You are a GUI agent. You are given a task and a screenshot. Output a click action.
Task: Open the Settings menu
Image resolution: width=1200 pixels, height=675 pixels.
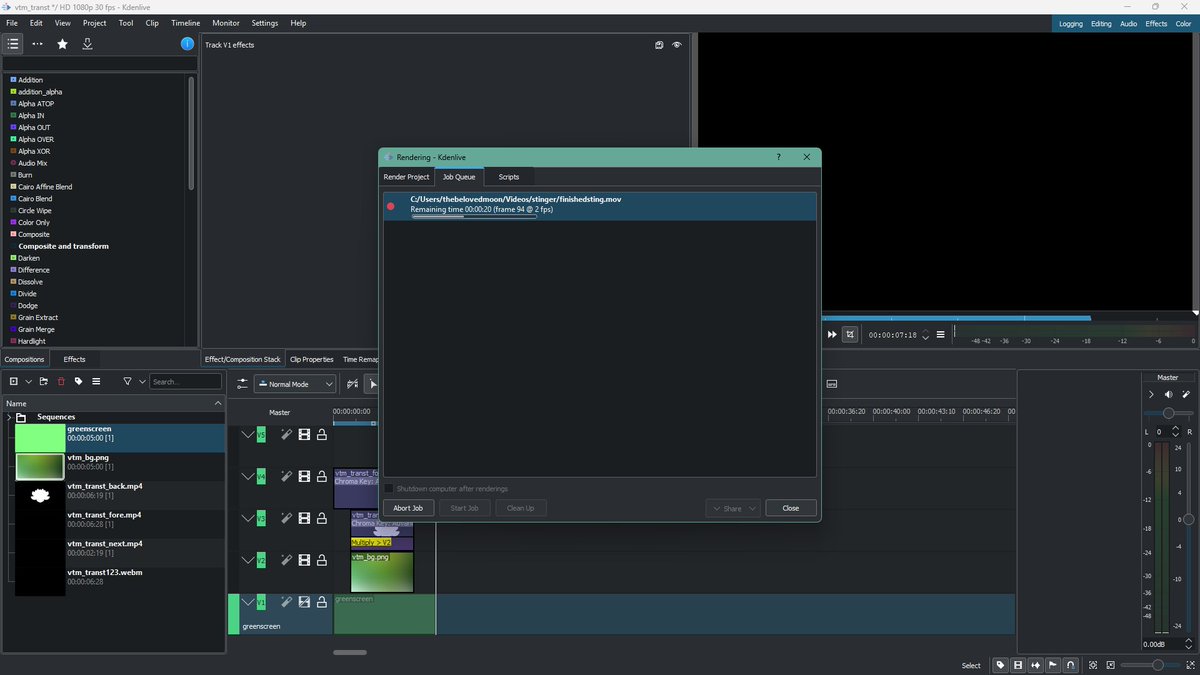pos(264,23)
